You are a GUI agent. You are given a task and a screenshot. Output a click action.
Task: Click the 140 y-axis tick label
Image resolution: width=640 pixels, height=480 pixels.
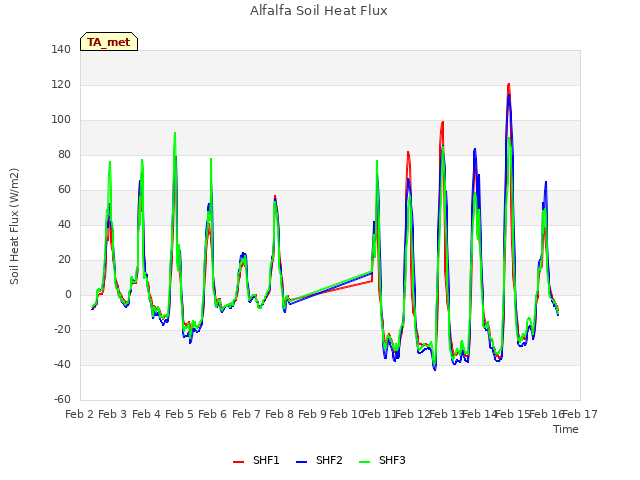click(x=61, y=49)
